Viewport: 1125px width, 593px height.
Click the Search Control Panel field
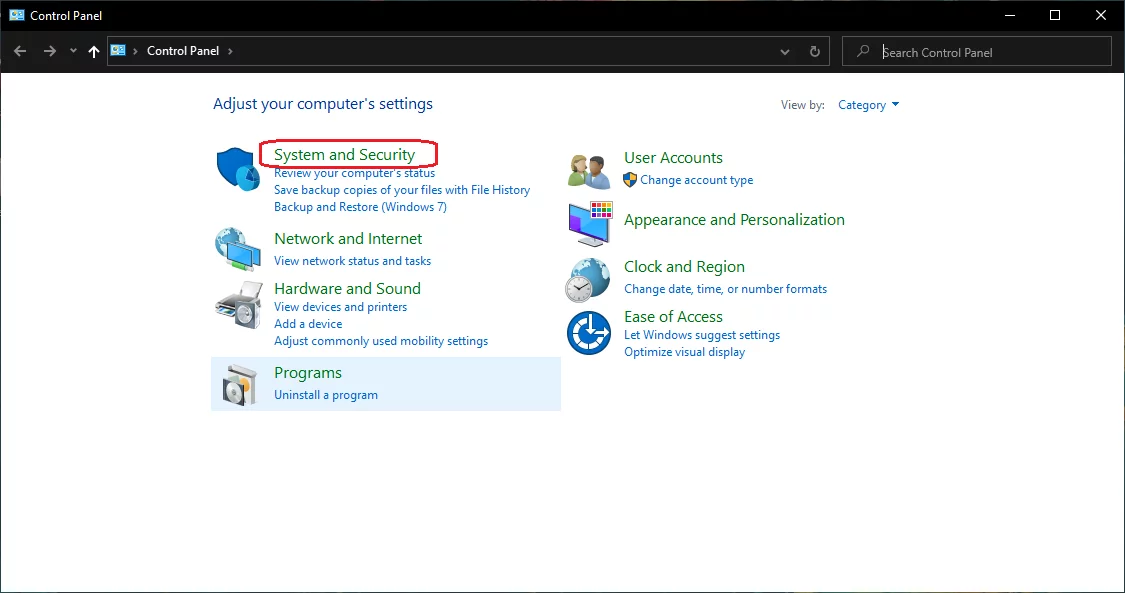pos(976,52)
